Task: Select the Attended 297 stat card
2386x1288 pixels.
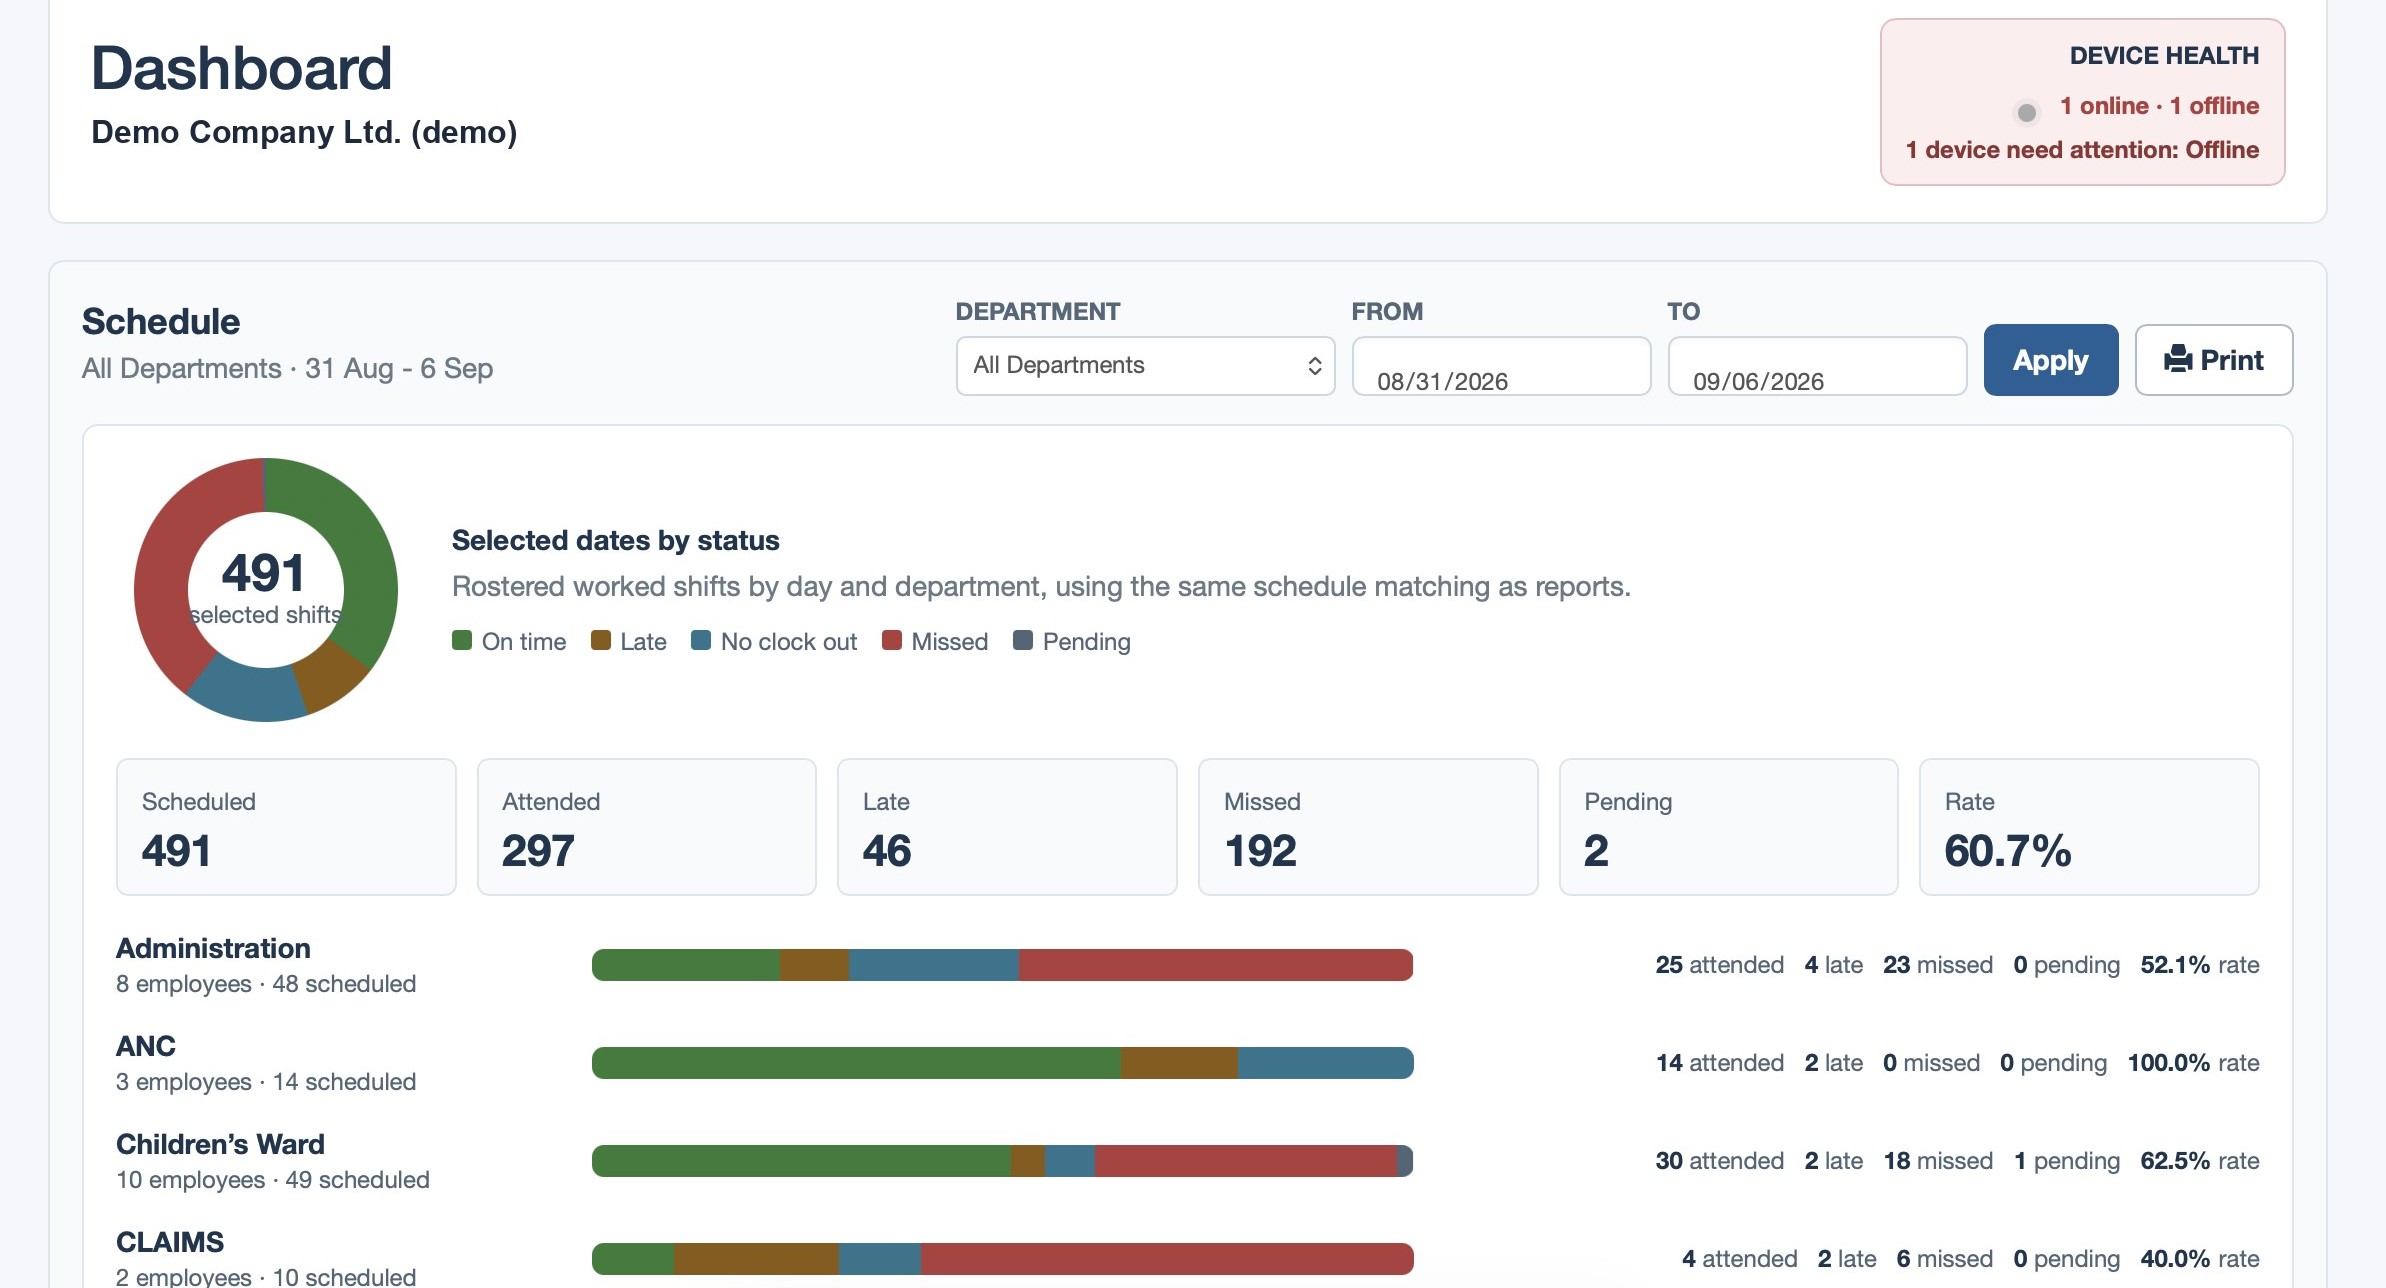Action: [646, 827]
